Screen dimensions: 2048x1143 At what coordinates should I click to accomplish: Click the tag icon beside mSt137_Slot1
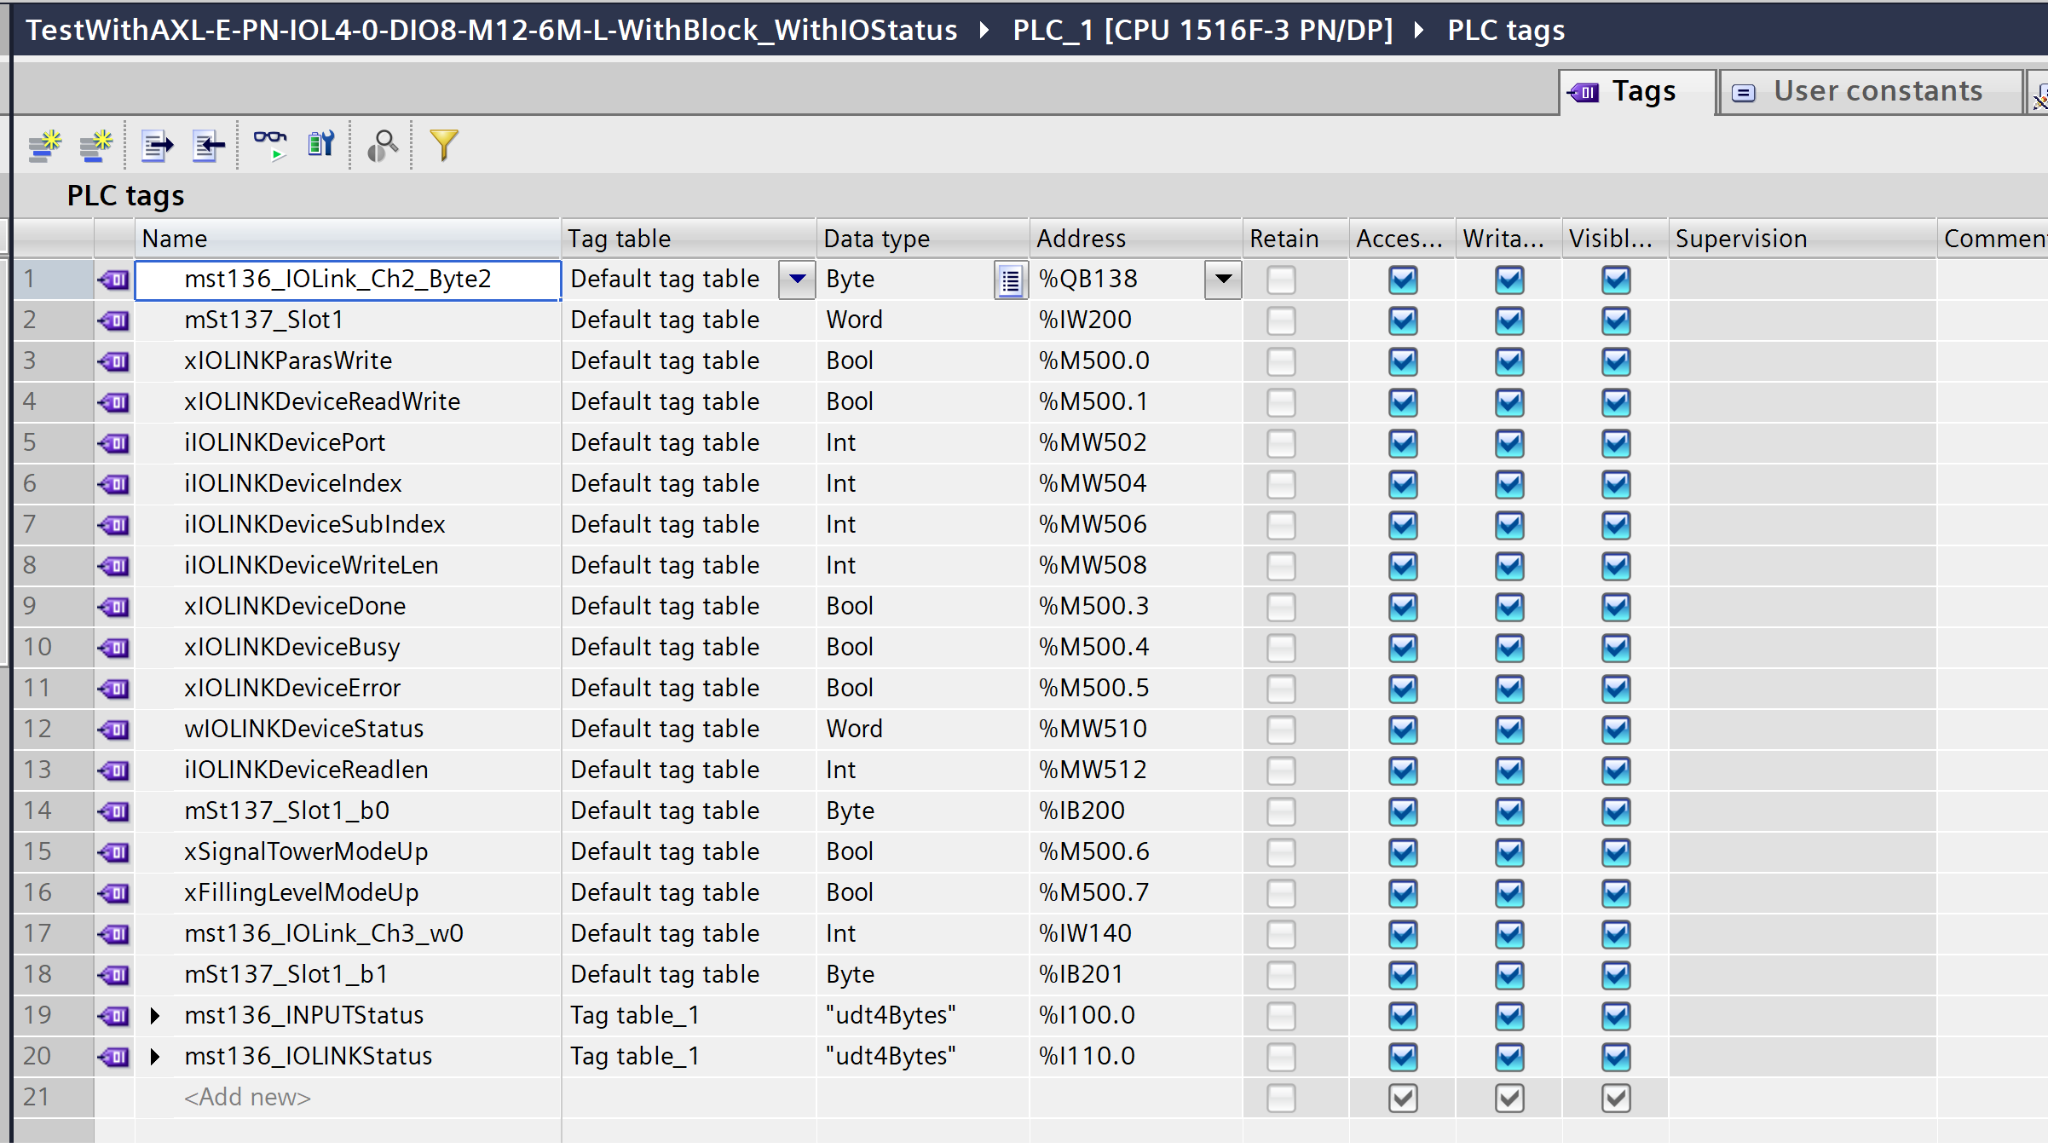tap(115, 320)
